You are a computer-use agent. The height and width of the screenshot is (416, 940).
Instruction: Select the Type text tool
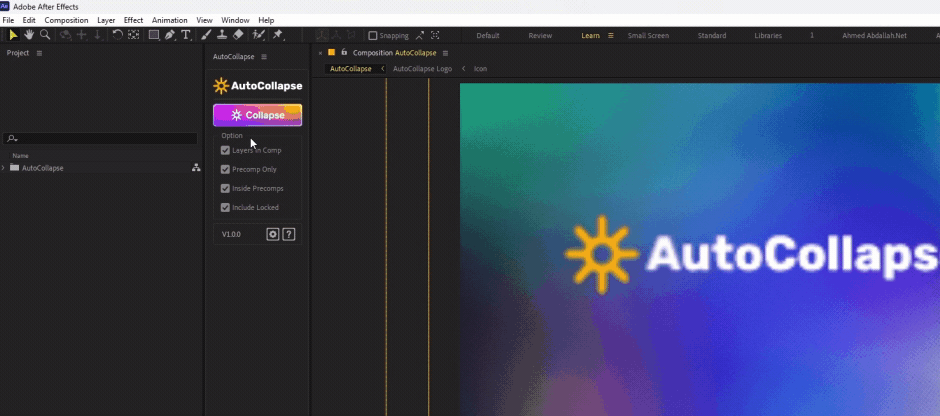[186, 35]
